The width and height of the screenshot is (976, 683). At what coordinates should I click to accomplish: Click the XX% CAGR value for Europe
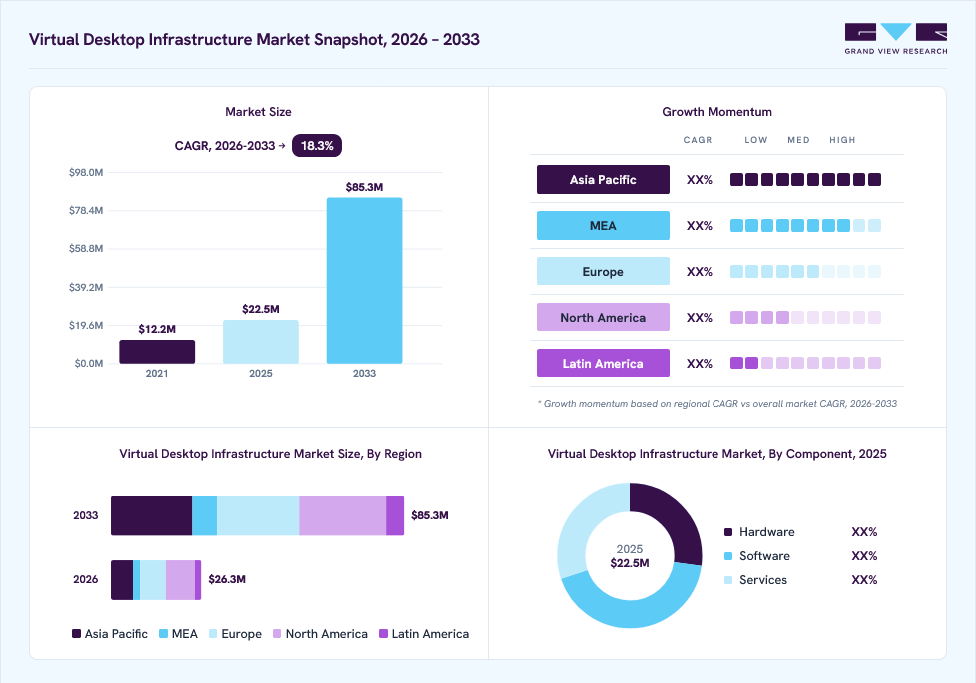[700, 271]
